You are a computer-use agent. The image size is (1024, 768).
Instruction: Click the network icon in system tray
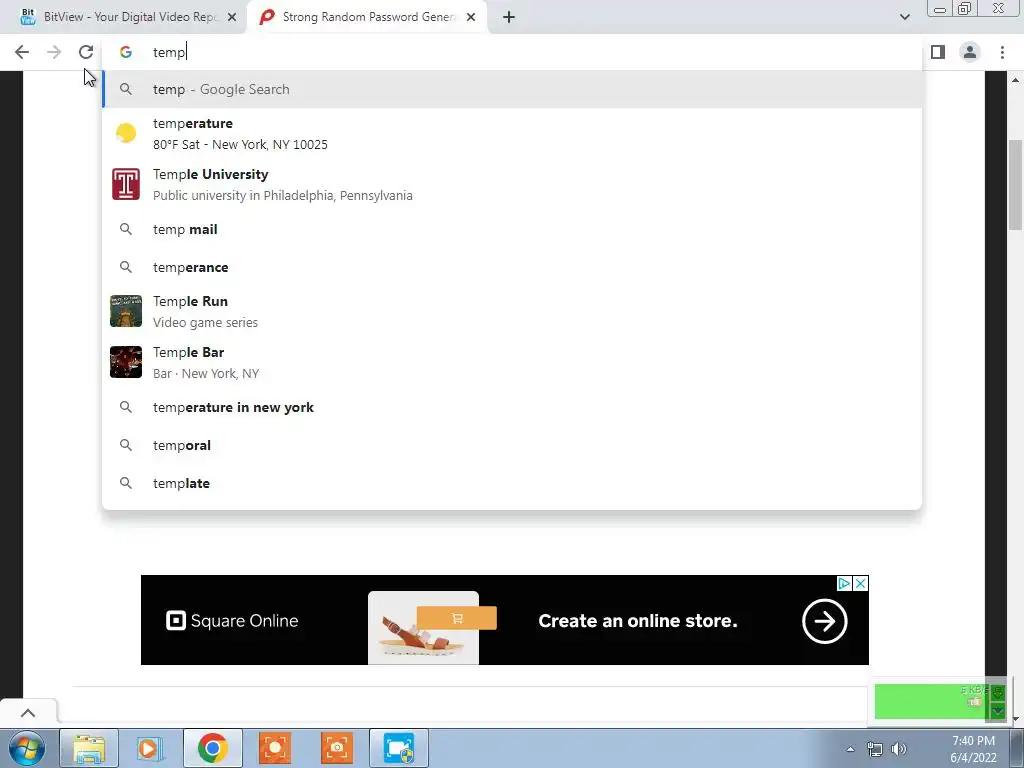pos(874,749)
